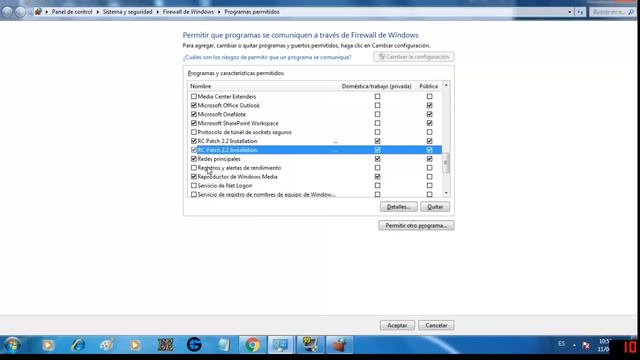Go to Sistema y seguridad breadcrumb

[127, 12]
